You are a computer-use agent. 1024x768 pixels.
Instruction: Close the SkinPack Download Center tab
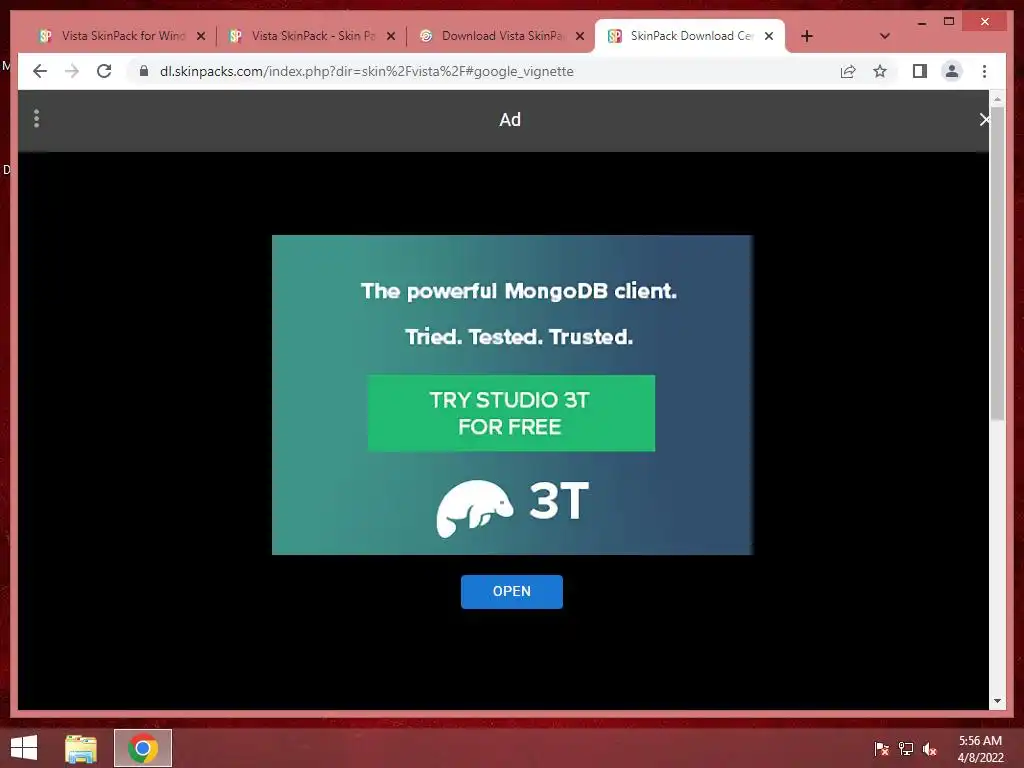pyautogui.click(x=769, y=36)
